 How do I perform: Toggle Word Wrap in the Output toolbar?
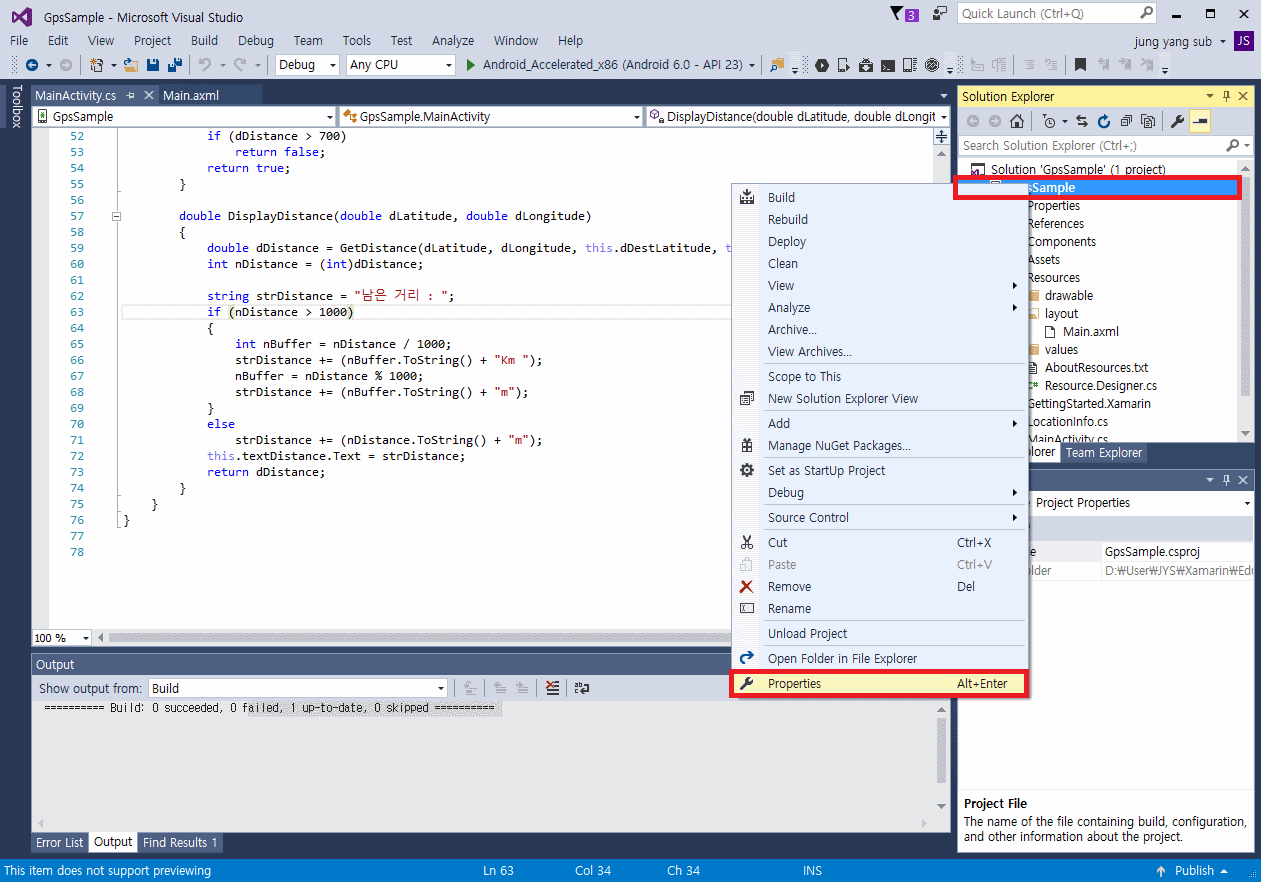(x=582, y=688)
